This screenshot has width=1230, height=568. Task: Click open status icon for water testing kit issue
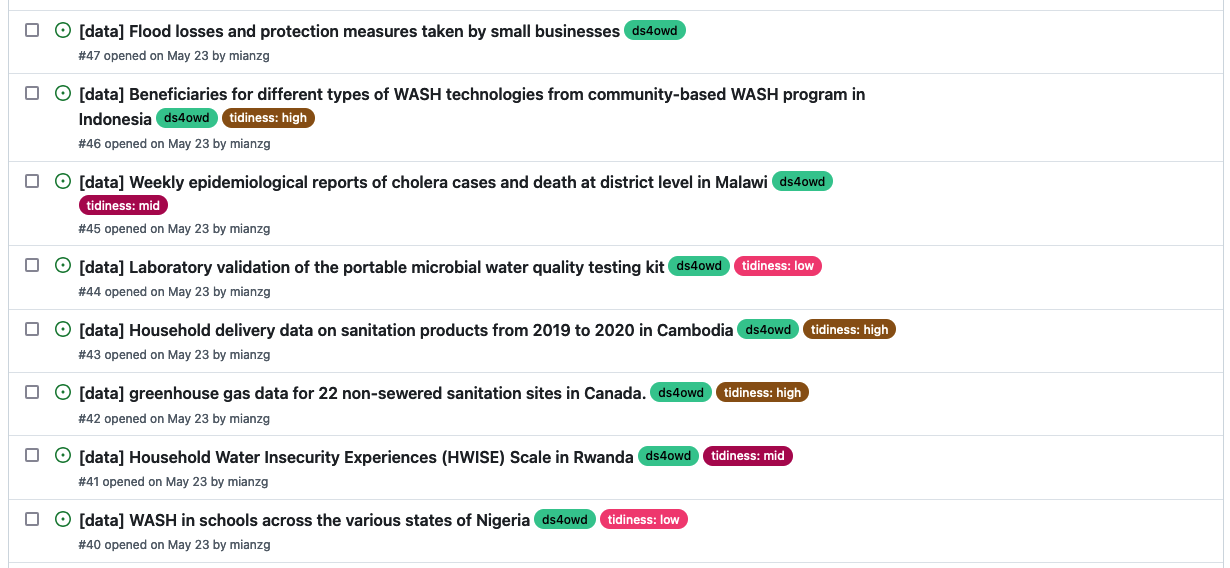(63, 266)
